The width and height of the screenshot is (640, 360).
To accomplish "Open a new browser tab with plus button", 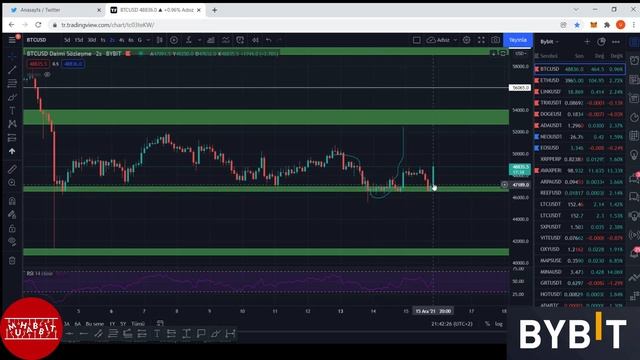I will pyautogui.click(x=214, y=10).
